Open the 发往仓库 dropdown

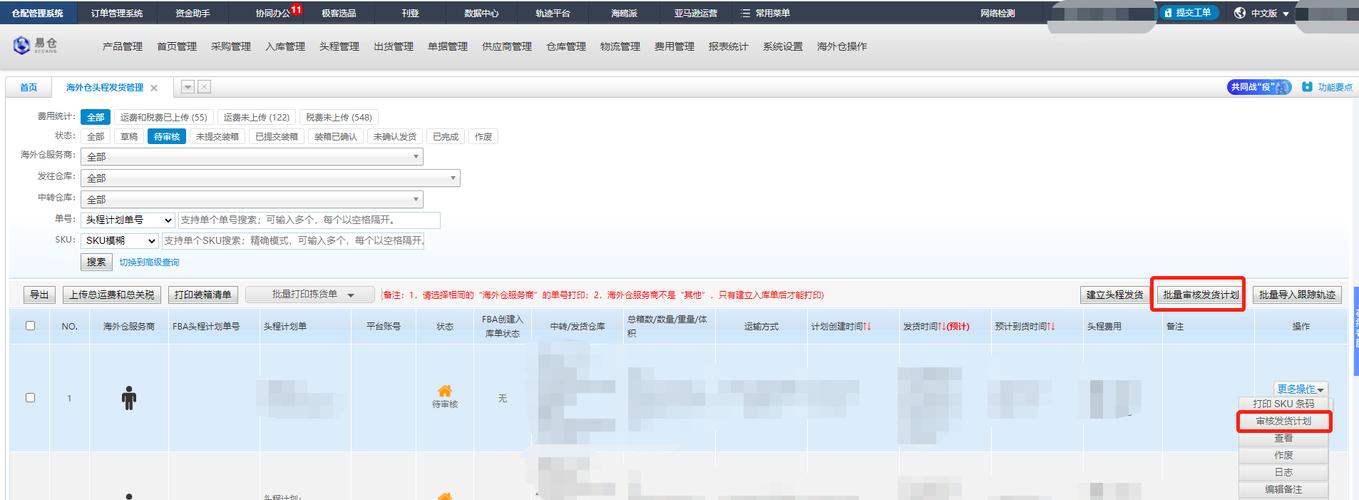coord(271,178)
